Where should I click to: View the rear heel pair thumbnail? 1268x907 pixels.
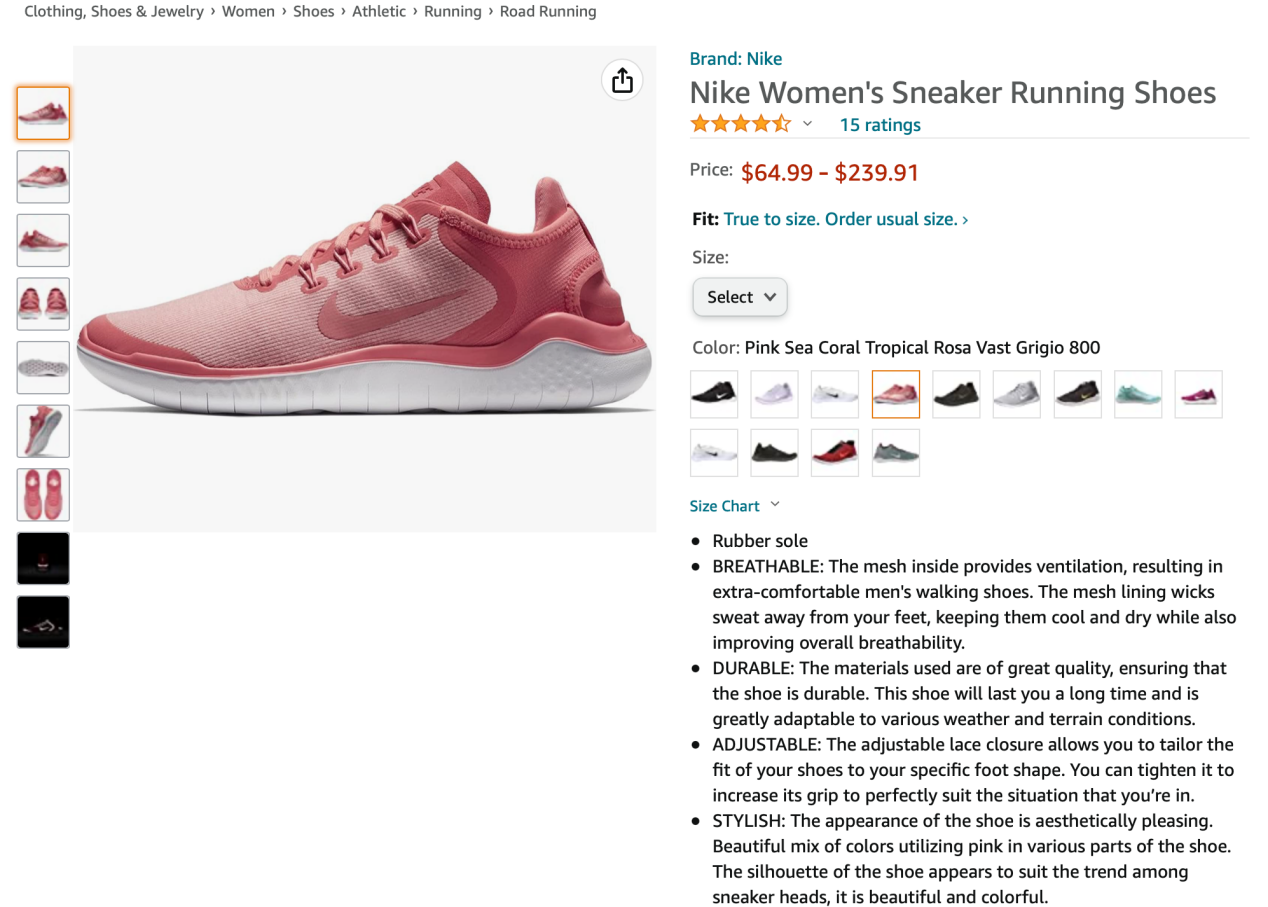tap(43, 304)
